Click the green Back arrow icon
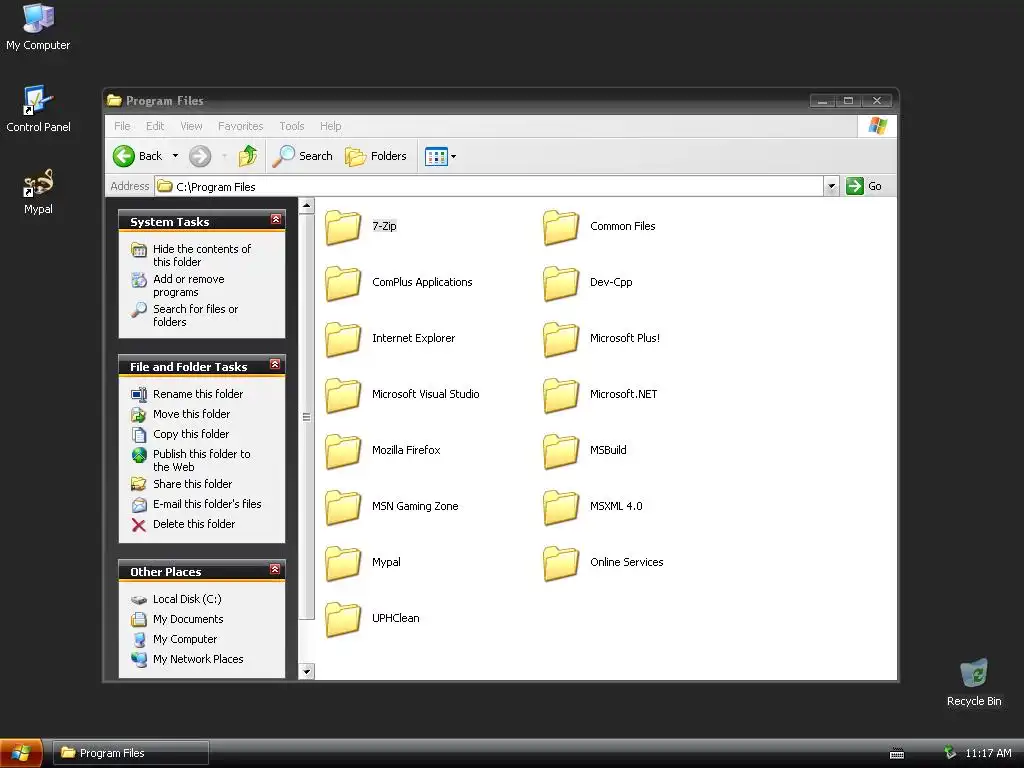This screenshot has height=768, width=1024. [x=123, y=156]
